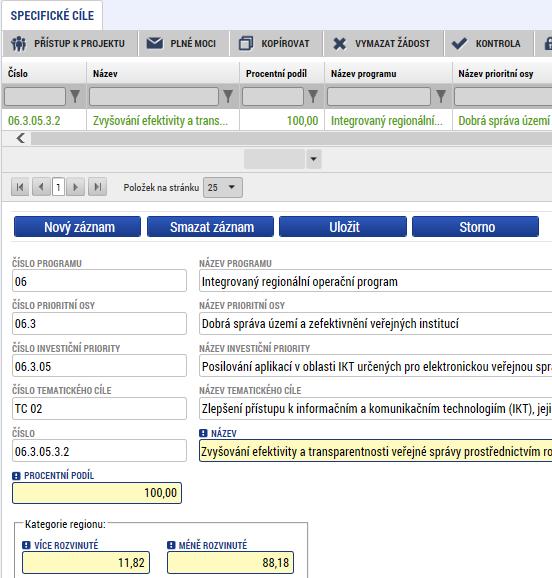Image resolution: width=552 pixels, height=578 pixels.
Task: Click the Číslo field 06.3.05.3.2
Action: click(x=99, y=451)
